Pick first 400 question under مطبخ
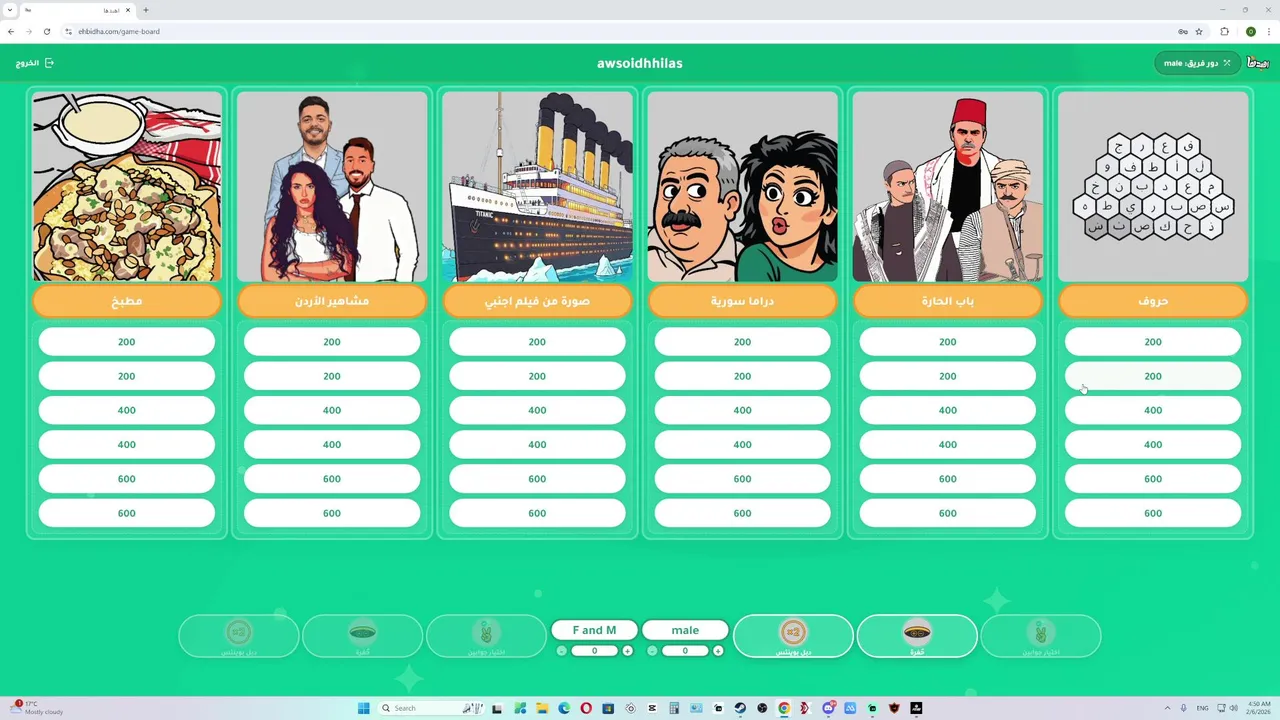Viewport: 1280px width, 720px height. pos(127,410)
